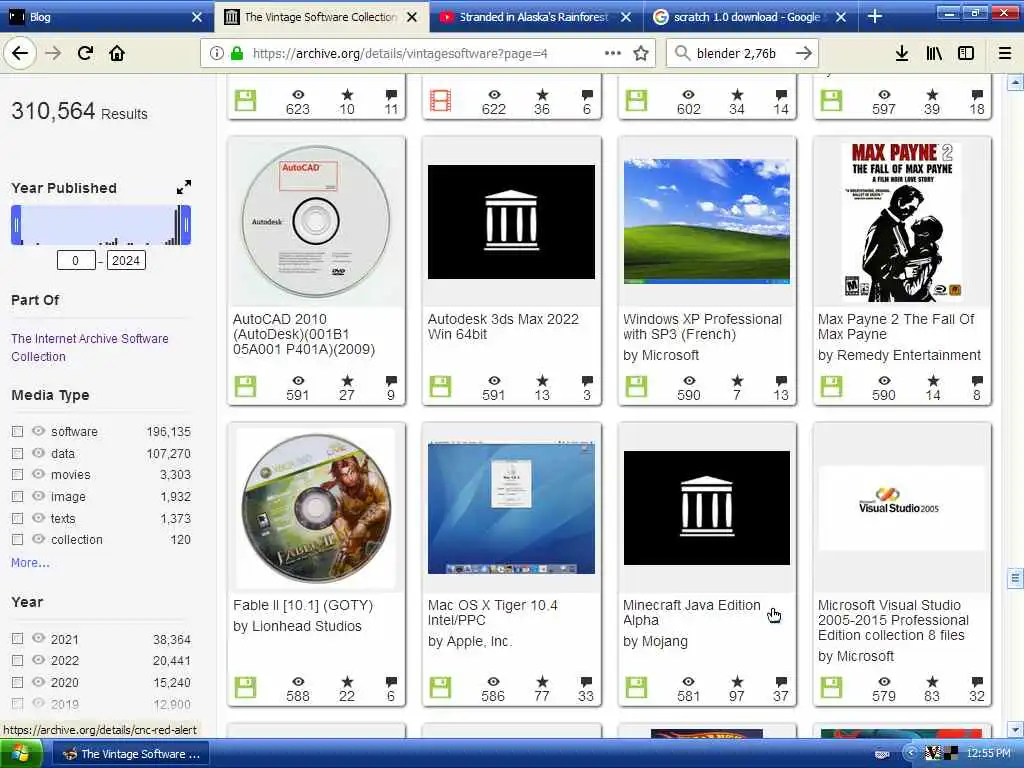
Task: Show only year 2021 using eye toggle
Action: [x=39, y=638]
